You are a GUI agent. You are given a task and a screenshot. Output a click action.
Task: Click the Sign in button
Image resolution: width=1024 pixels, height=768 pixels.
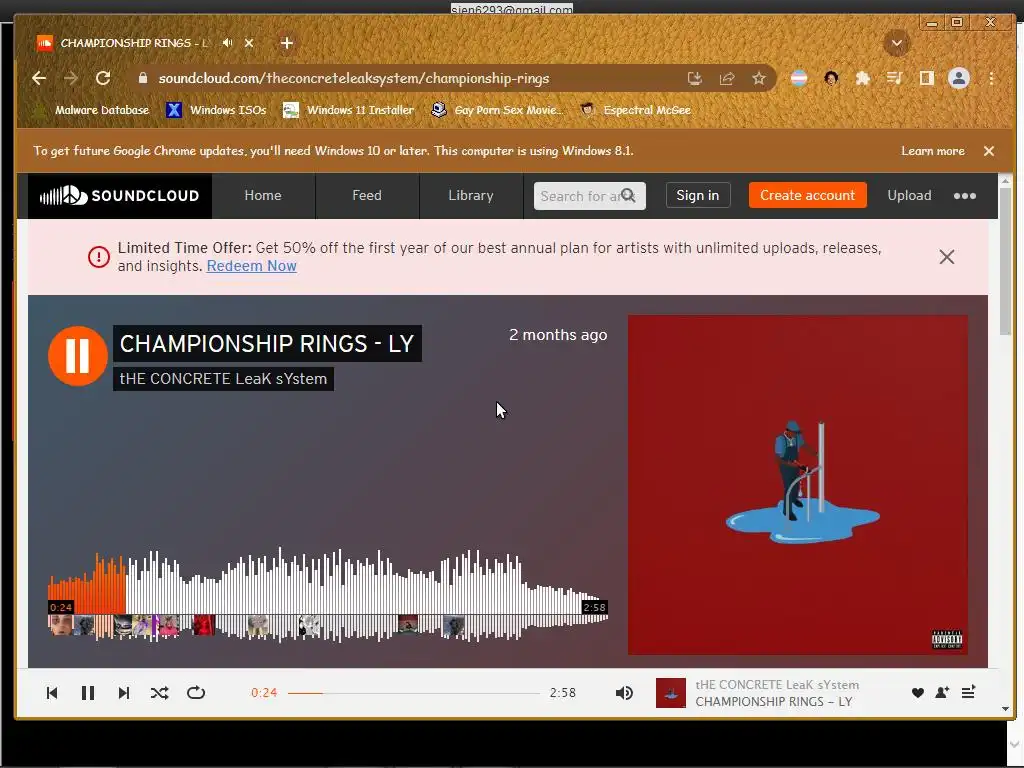(x=697, y=195)
